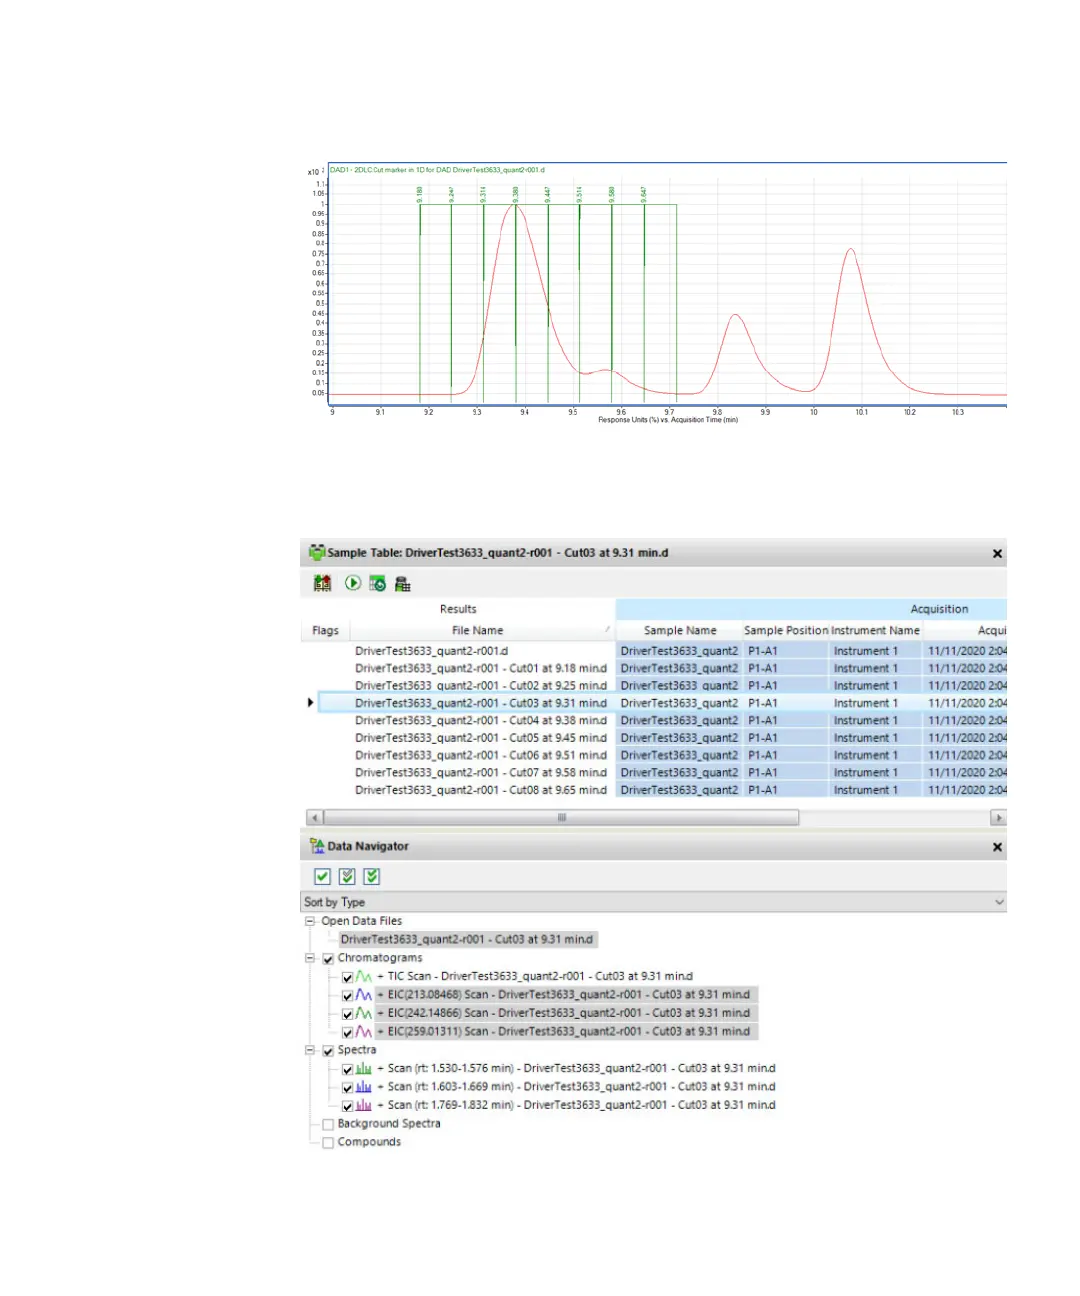
Task: Collapse the Chromatograms tree node
Action: click(x=310, y=958)
